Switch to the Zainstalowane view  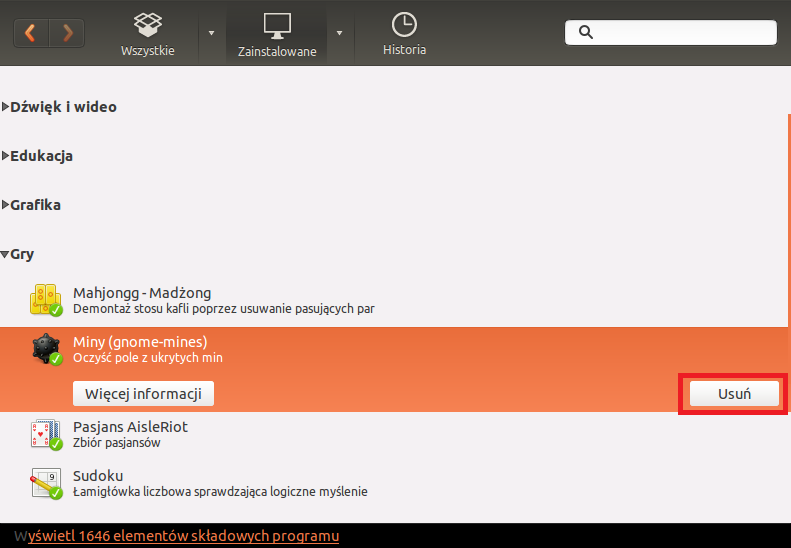(x=277, y=34)
